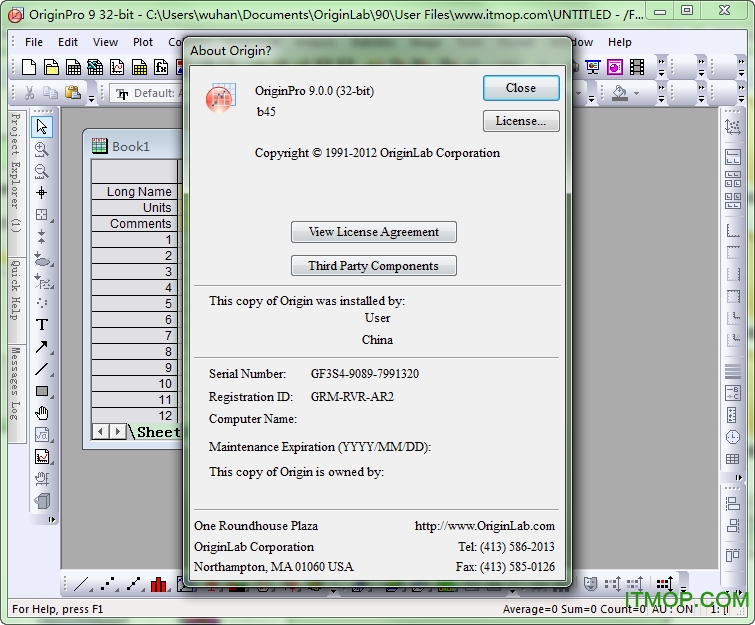This screenshot has height=625, width=755.
Task: Open the View menu
Action: tap(105, 42)
